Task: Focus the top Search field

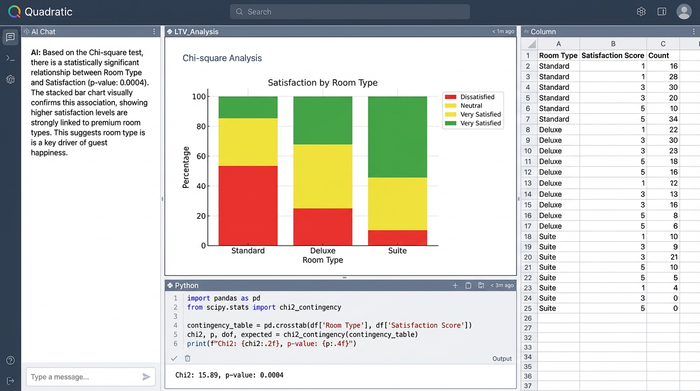Action: pos(350,12)
